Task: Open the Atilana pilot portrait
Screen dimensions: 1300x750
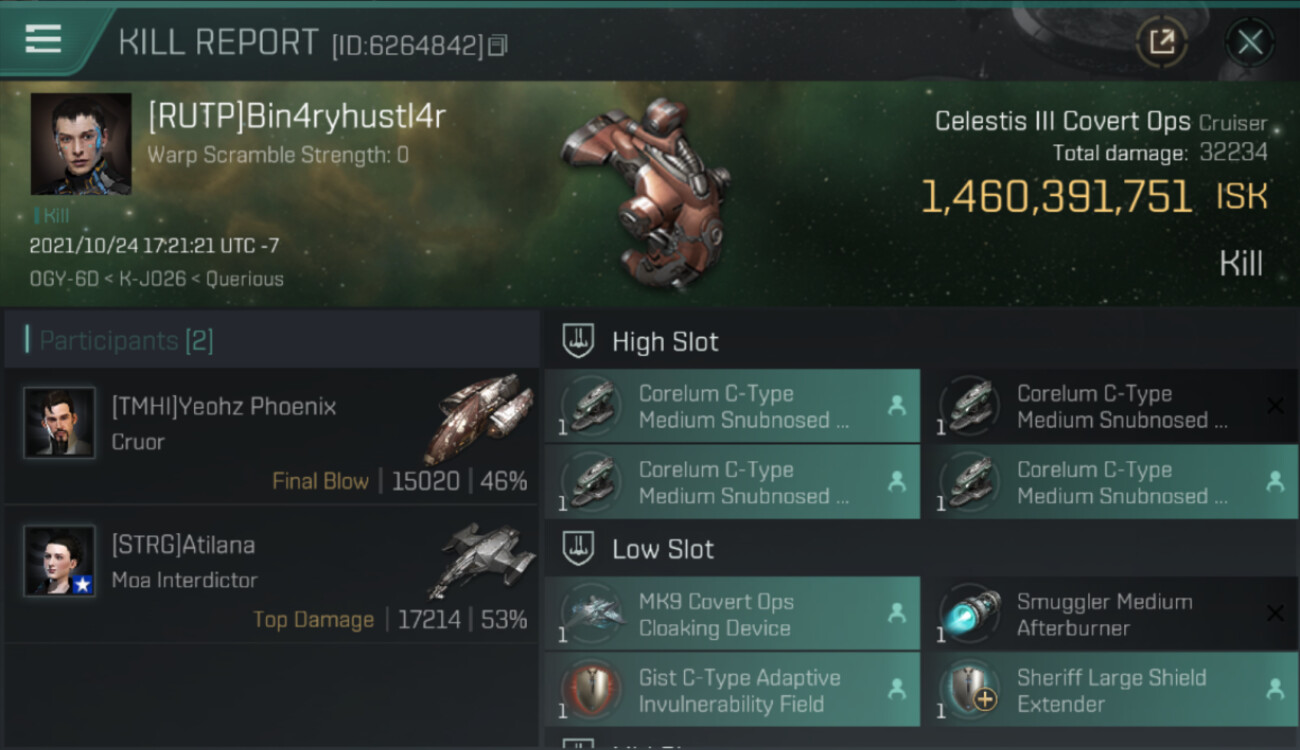Action: click(60, 561)
